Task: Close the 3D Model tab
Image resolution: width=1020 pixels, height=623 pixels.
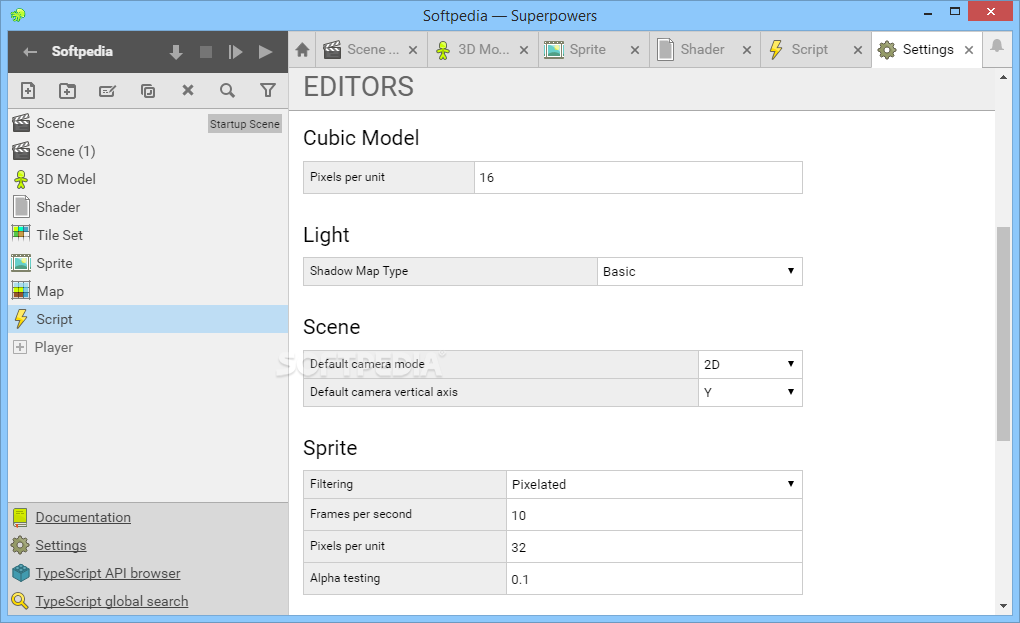Action: [524, 50]
